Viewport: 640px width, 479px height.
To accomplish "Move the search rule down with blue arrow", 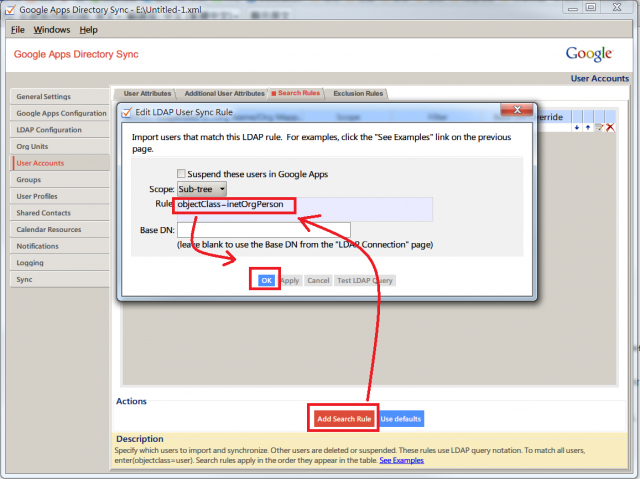I will point(576,127).
